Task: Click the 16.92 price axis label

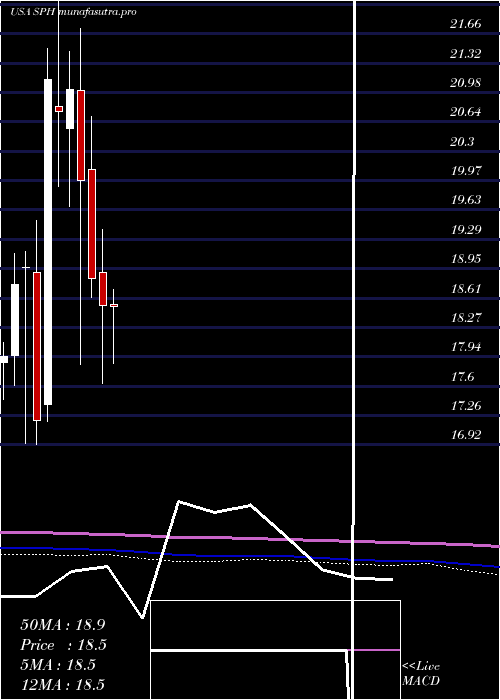Action: (x=466, y=434)
